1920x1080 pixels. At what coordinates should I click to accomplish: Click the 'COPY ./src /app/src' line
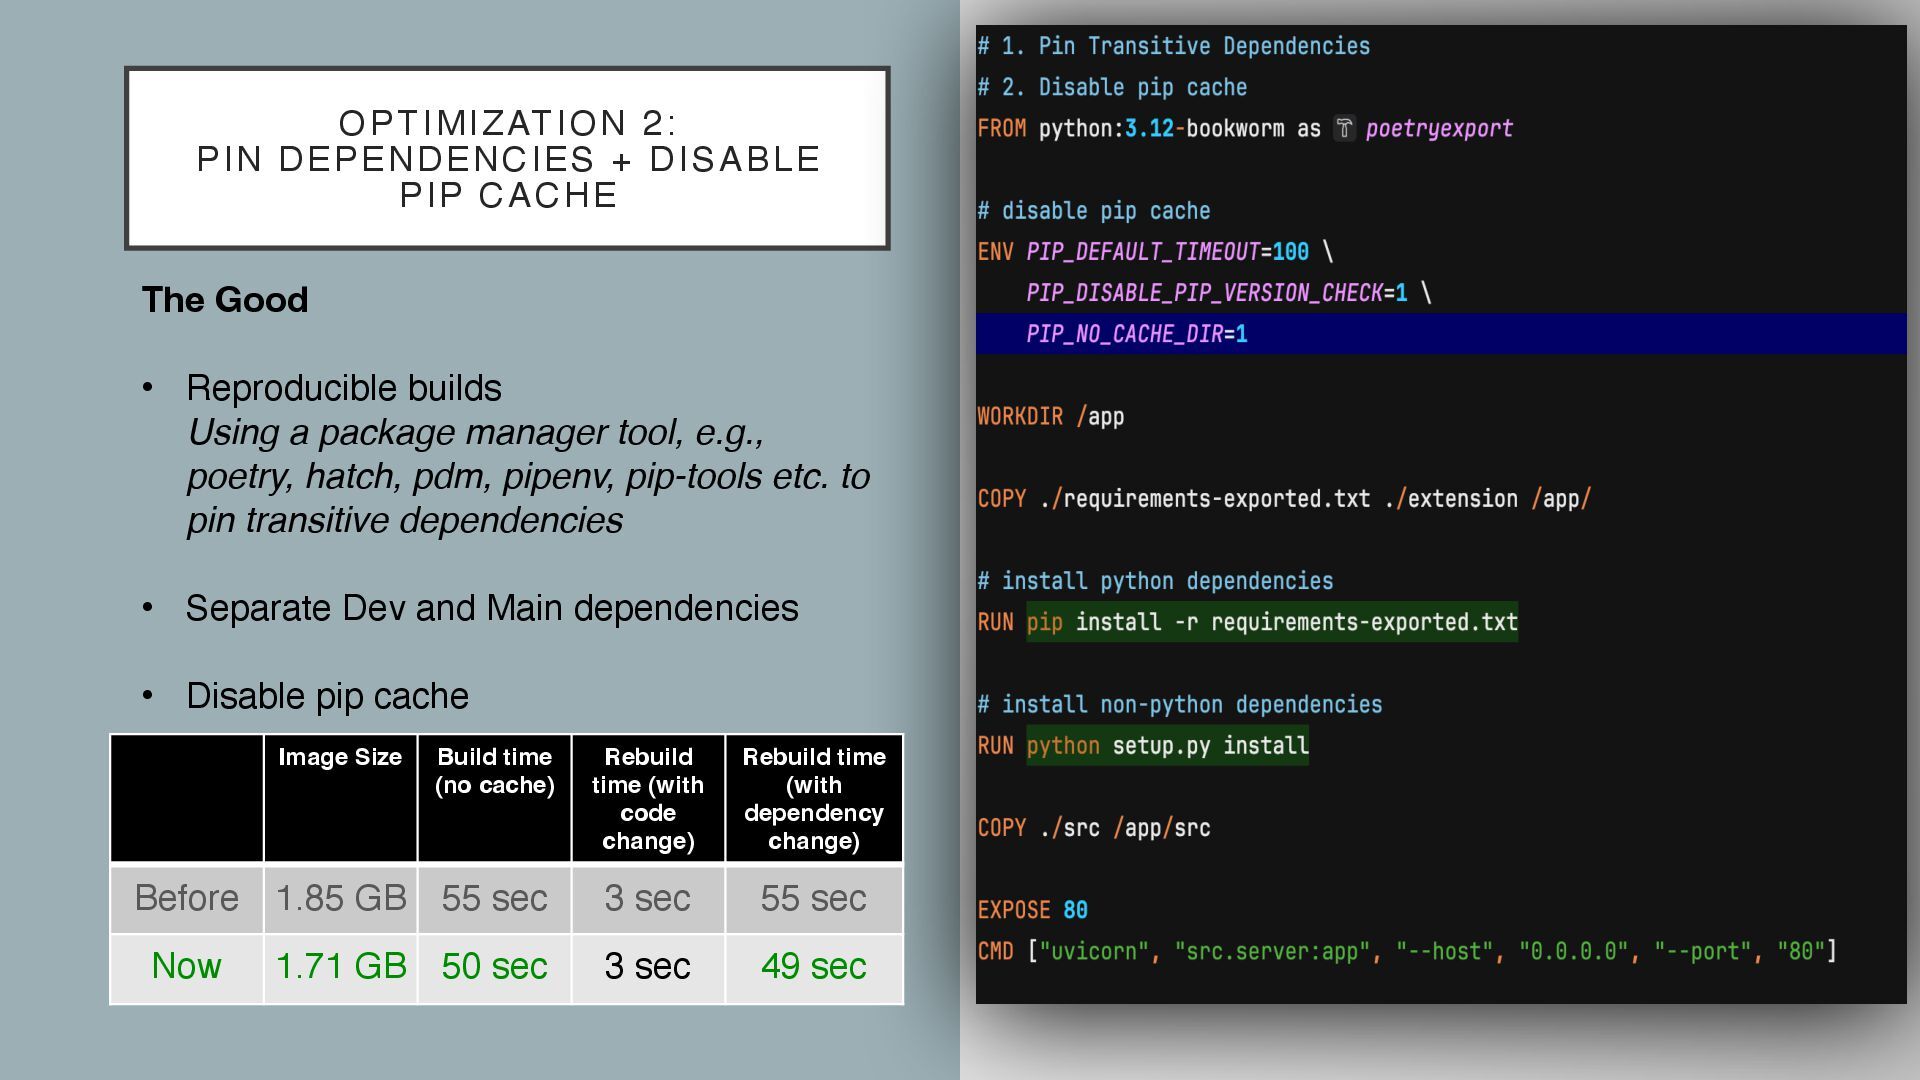pyautogui.click(x=1094, y=828)
